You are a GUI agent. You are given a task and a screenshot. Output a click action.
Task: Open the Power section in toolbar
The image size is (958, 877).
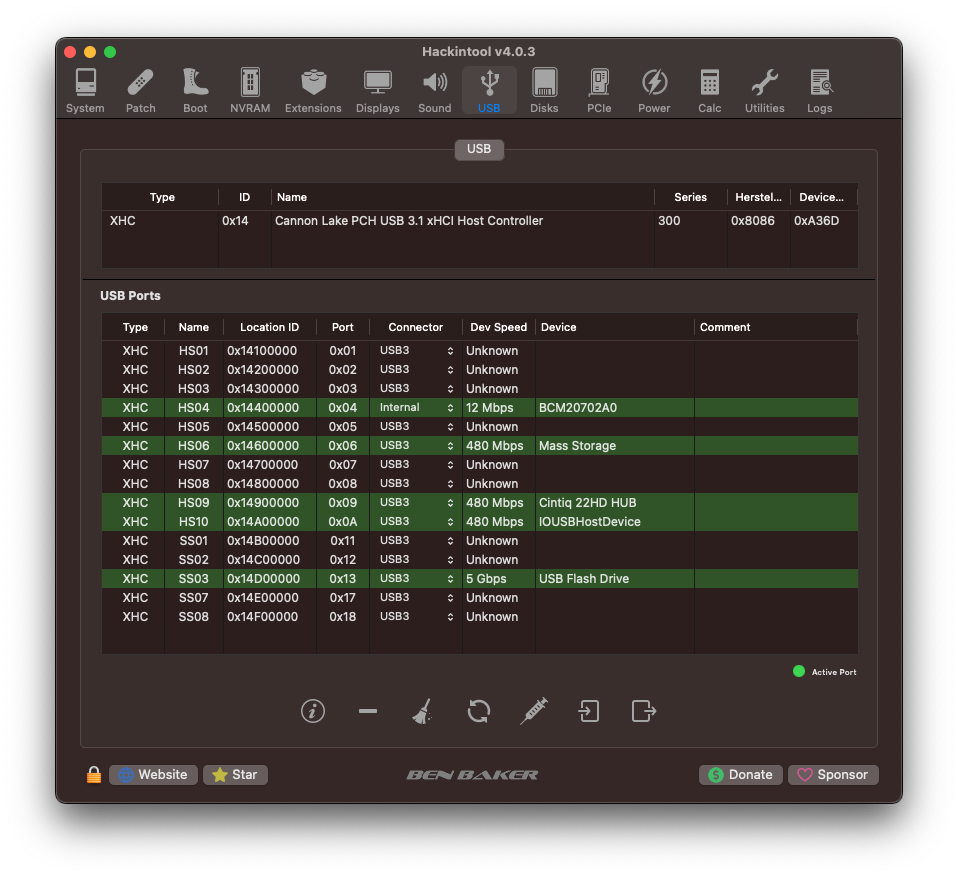654,91
